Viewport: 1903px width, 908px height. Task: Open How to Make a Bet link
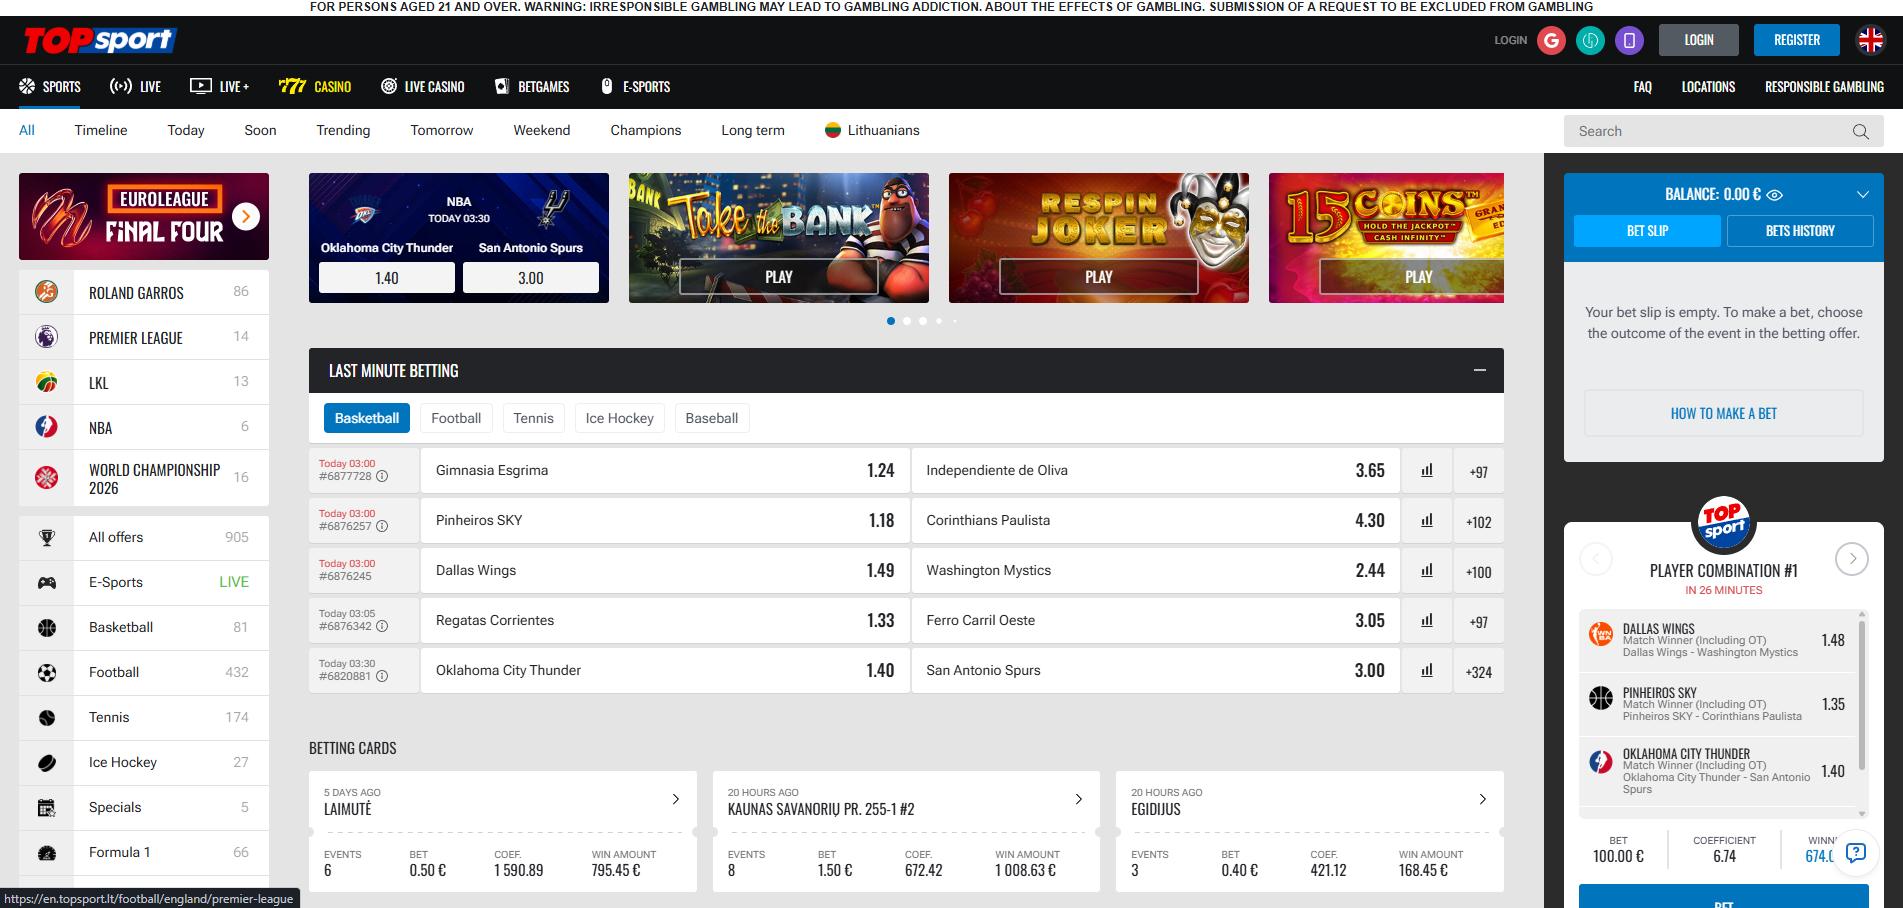click(x=1723, y=413)
